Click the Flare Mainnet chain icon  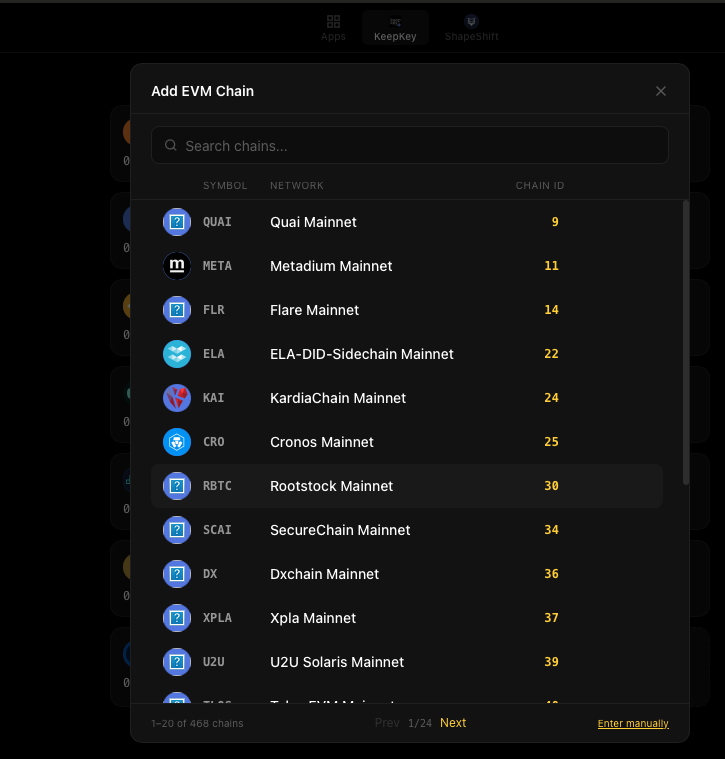point(177,310)
